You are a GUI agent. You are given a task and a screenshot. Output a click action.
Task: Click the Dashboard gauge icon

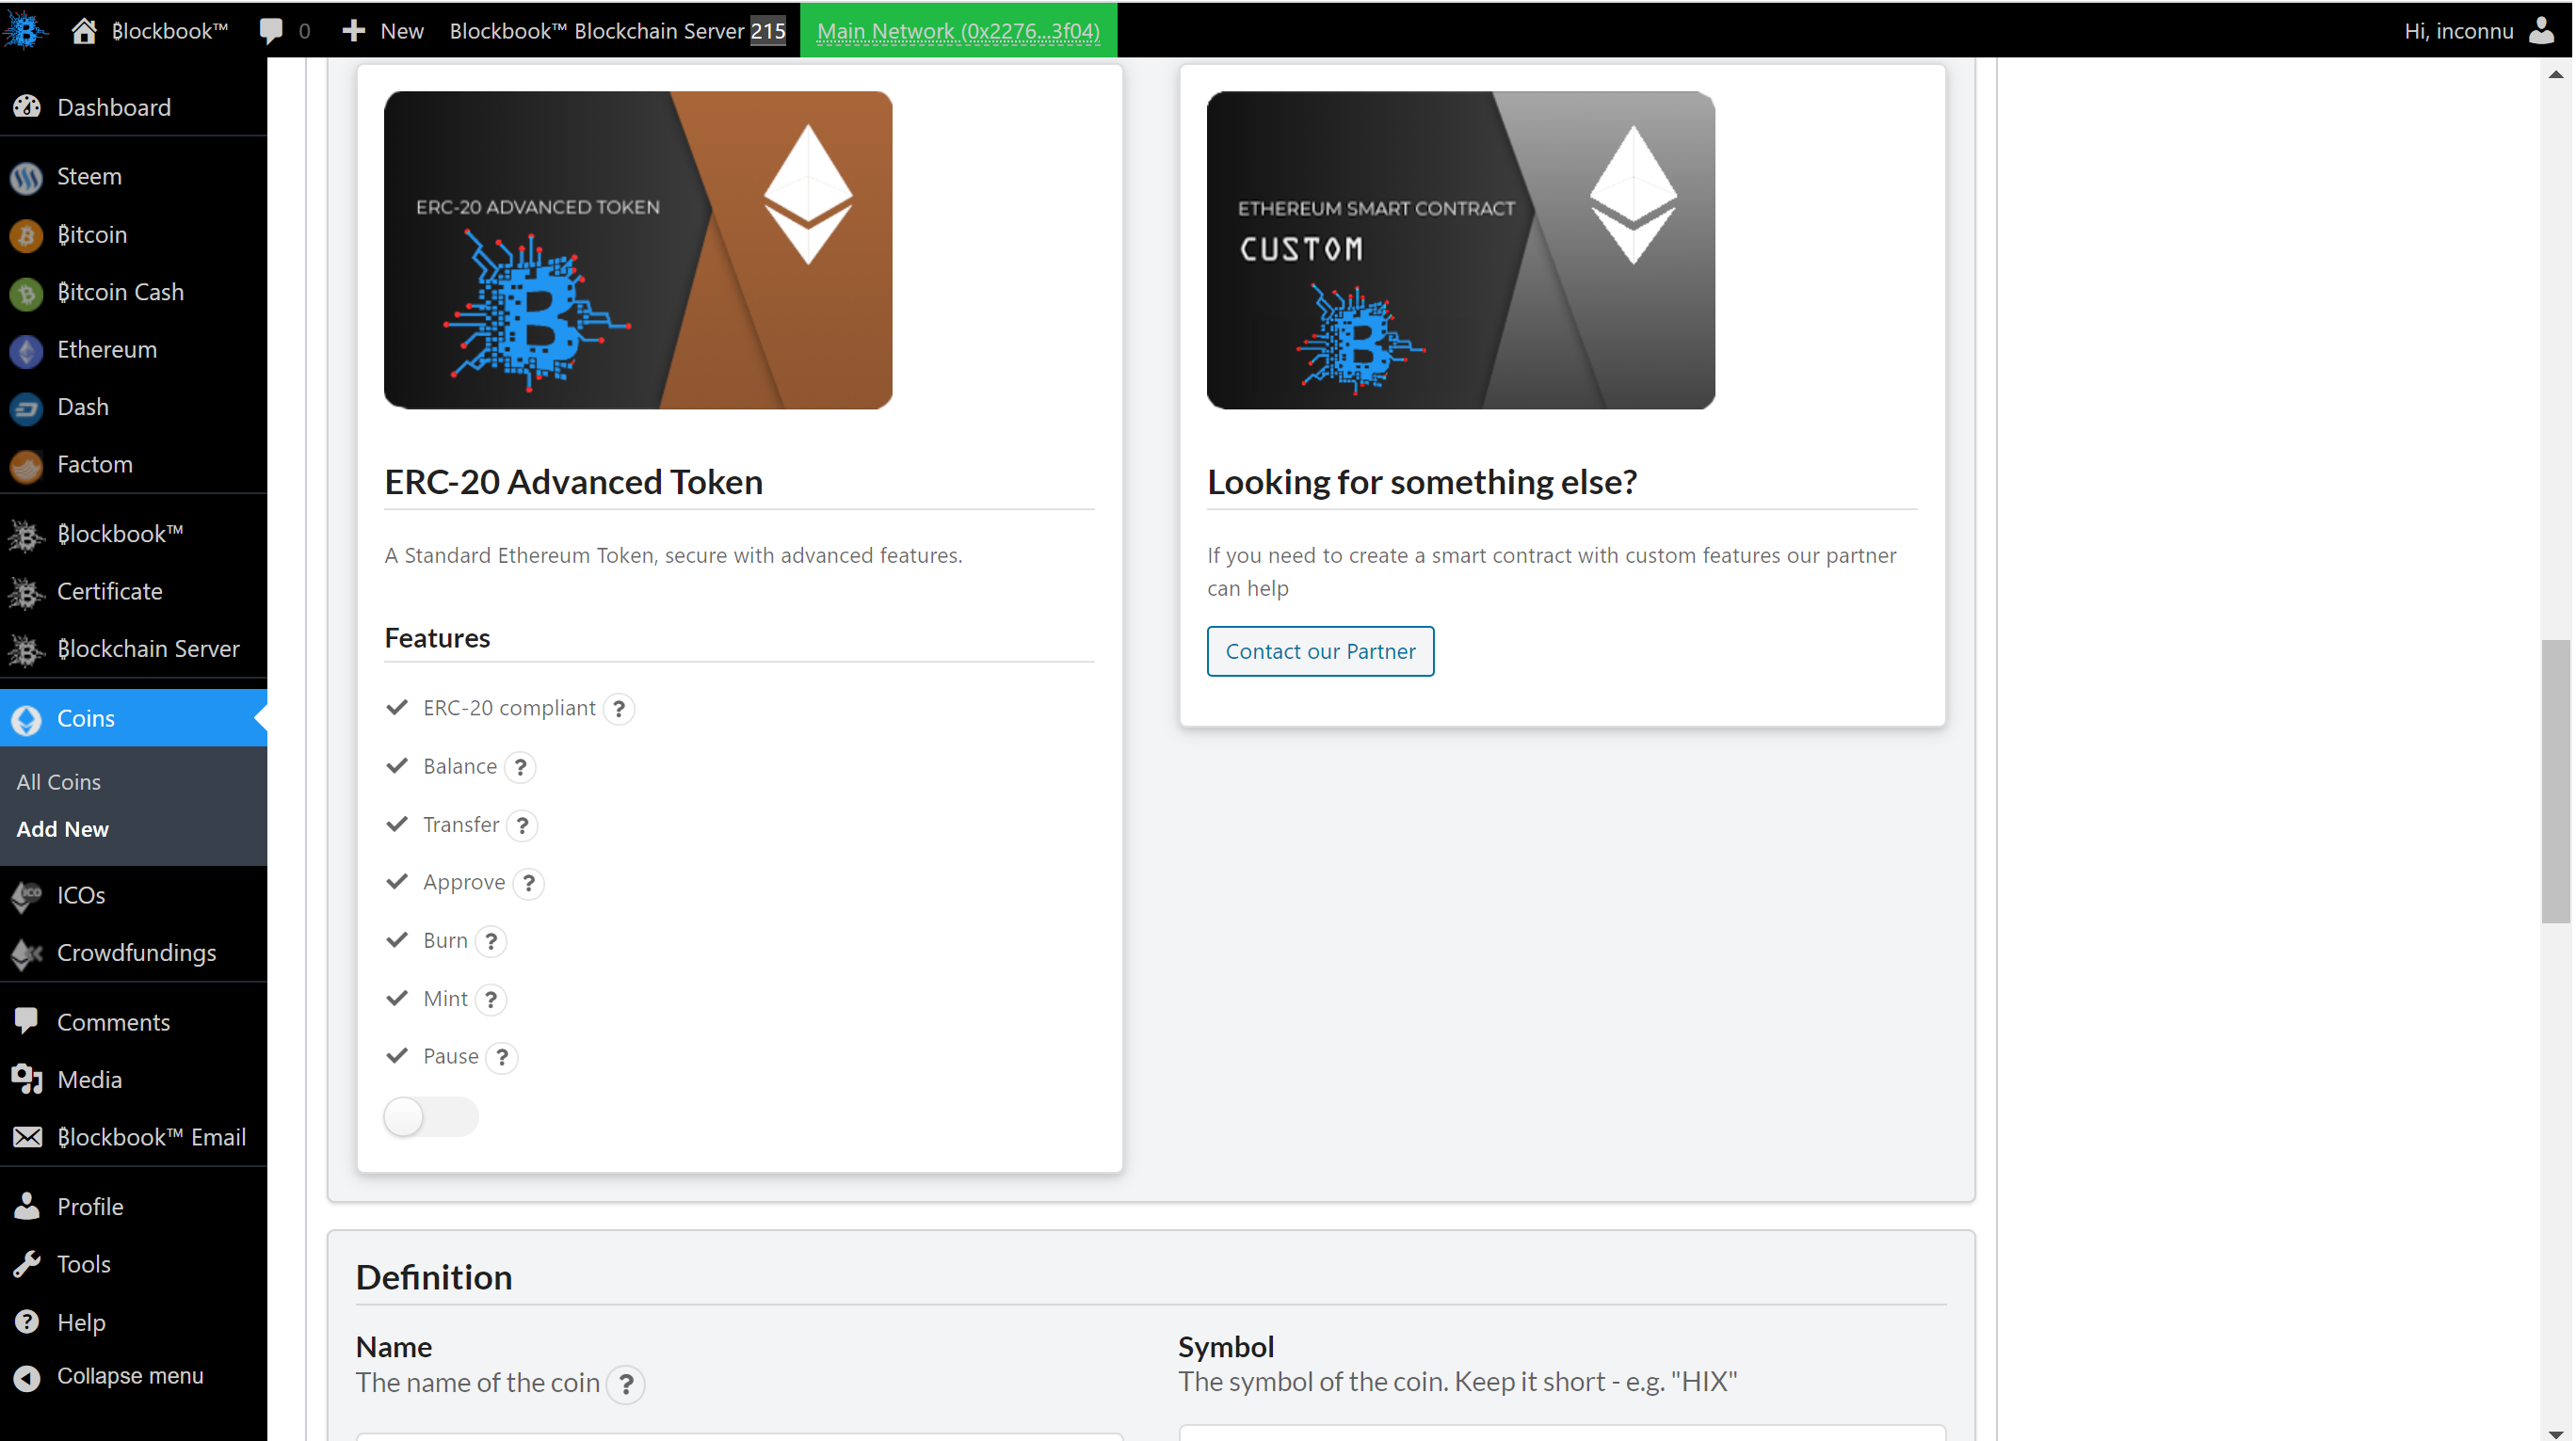click(27, 107)
